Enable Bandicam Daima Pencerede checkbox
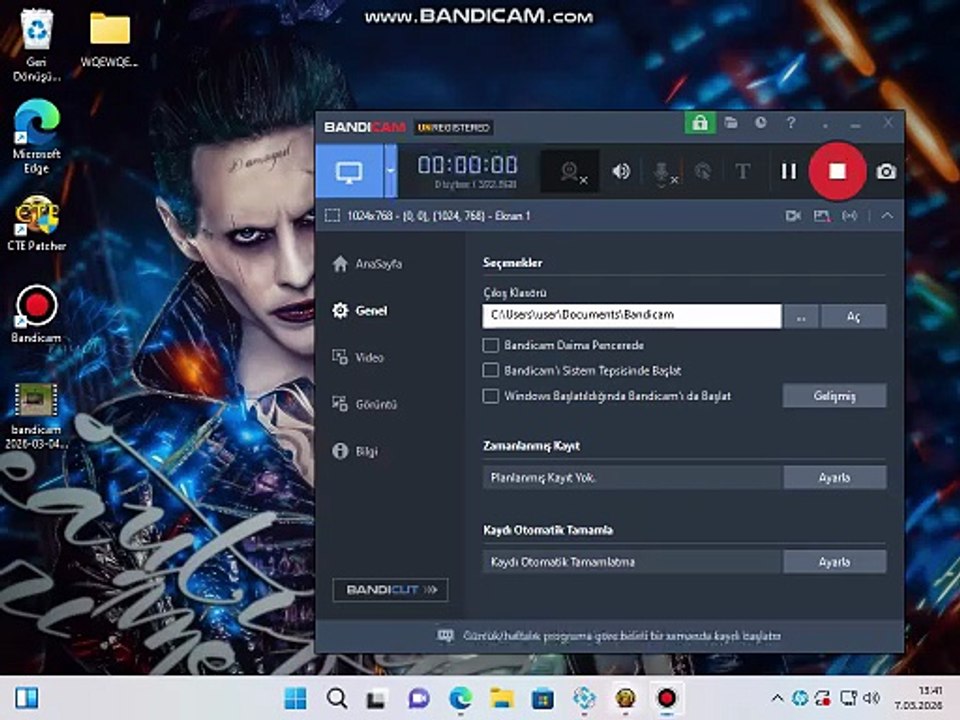Viewport: 960px width, 720px height. click(x=490, y=345)
